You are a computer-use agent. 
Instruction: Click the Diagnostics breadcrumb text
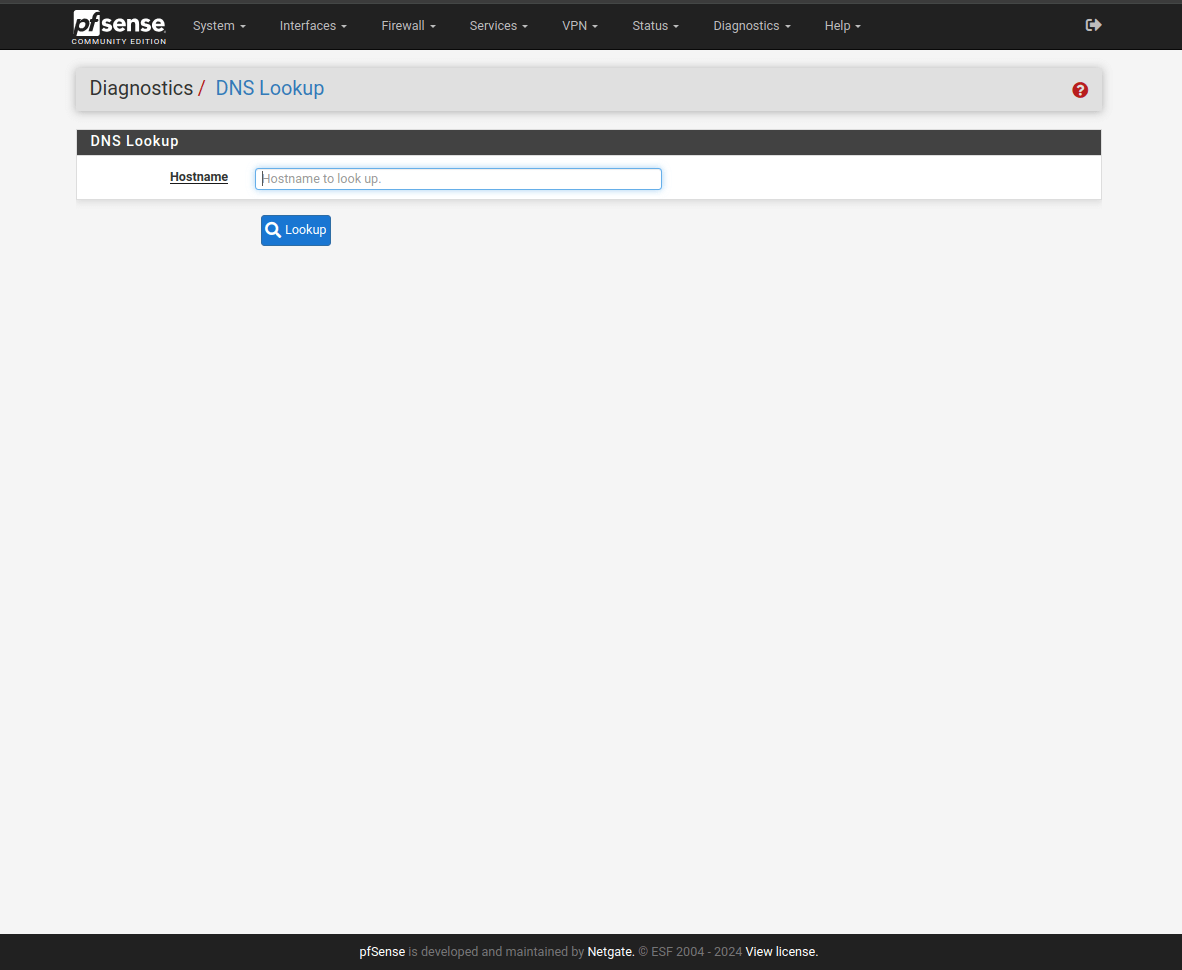(141, 88)
